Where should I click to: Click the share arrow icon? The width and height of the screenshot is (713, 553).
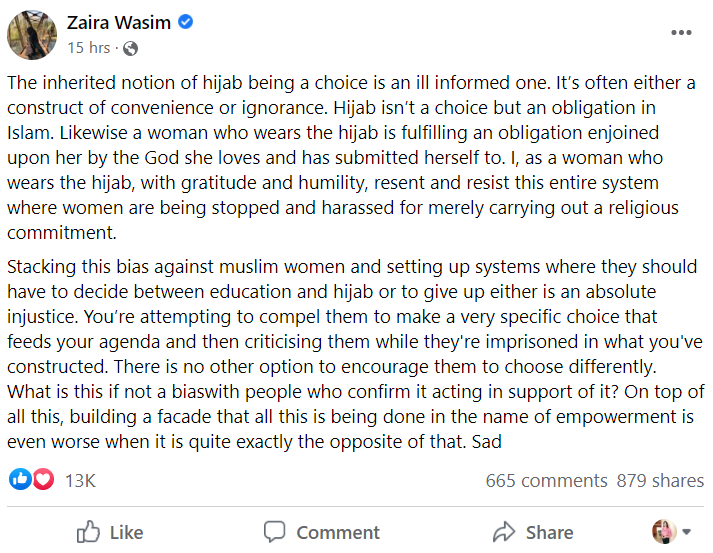(x=505, y=532)
